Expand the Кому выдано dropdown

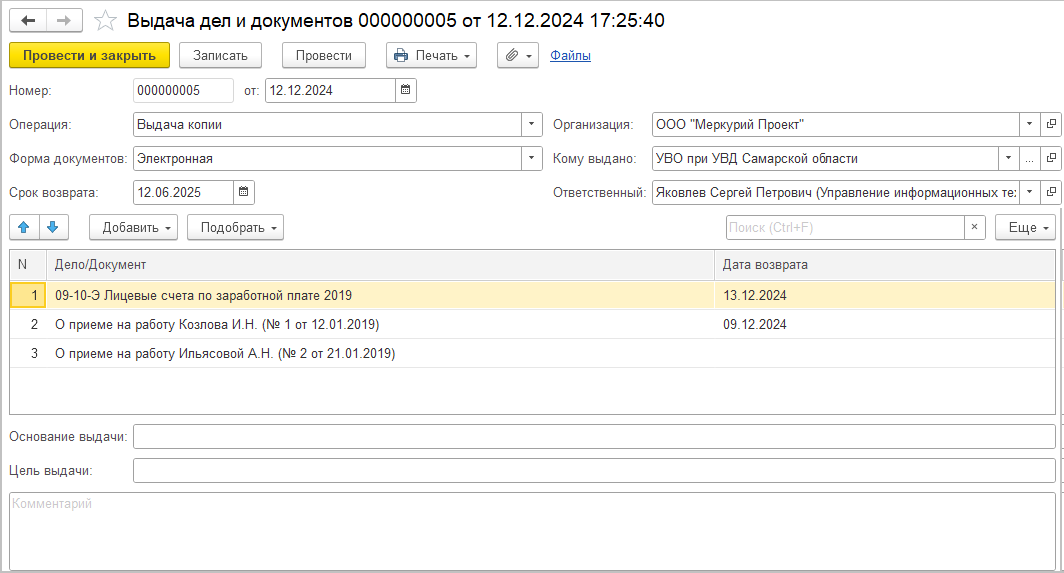[1008, 158]
